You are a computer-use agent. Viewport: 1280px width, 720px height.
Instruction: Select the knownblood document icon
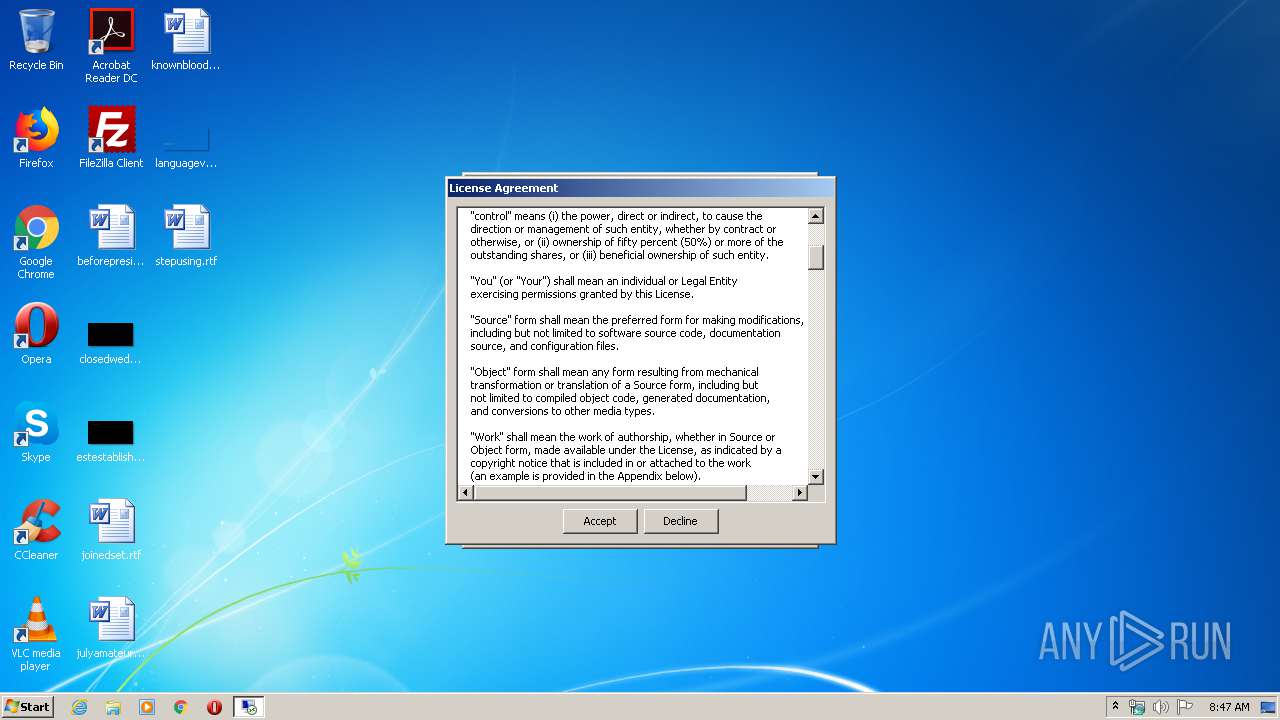[x=186, y=40]
